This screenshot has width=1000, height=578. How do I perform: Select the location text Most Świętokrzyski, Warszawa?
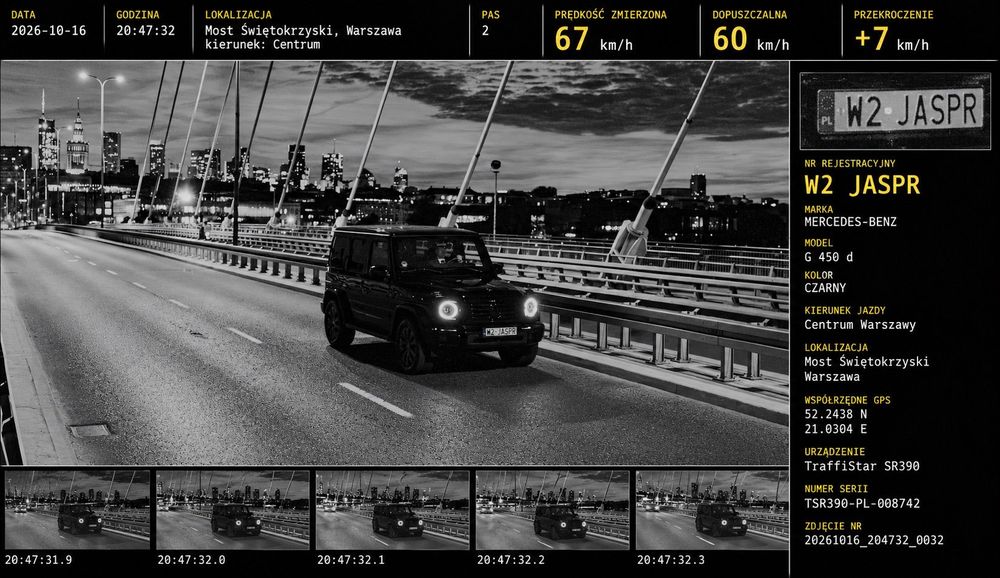[303, 31]
